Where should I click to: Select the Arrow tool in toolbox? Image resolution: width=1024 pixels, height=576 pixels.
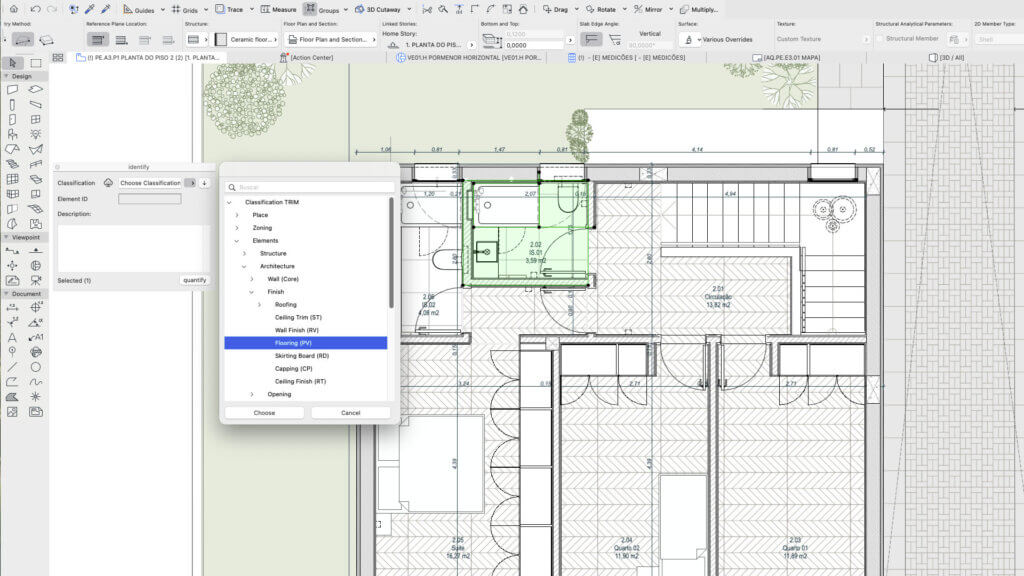[12, 63]
